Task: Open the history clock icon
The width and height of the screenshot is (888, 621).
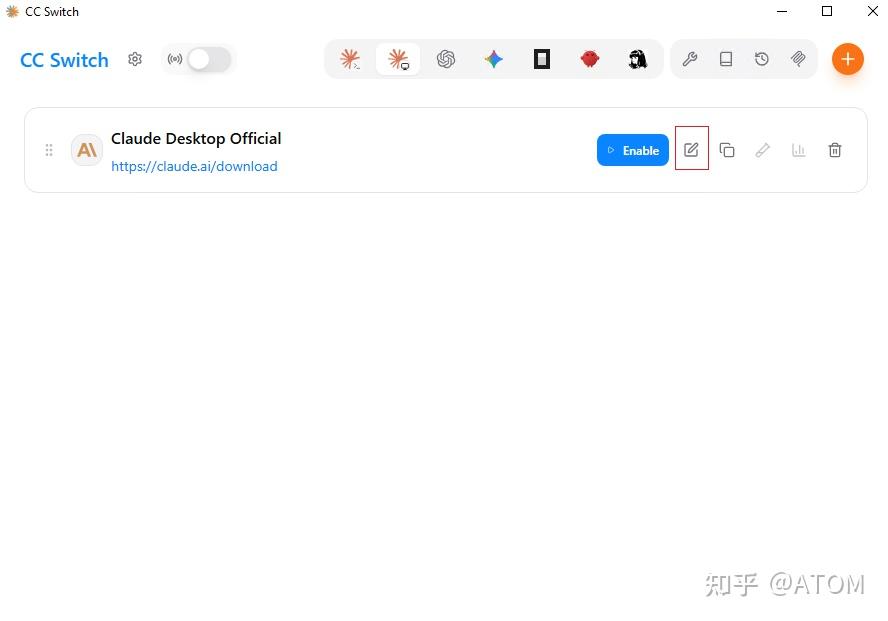Action: coord(762,59)
